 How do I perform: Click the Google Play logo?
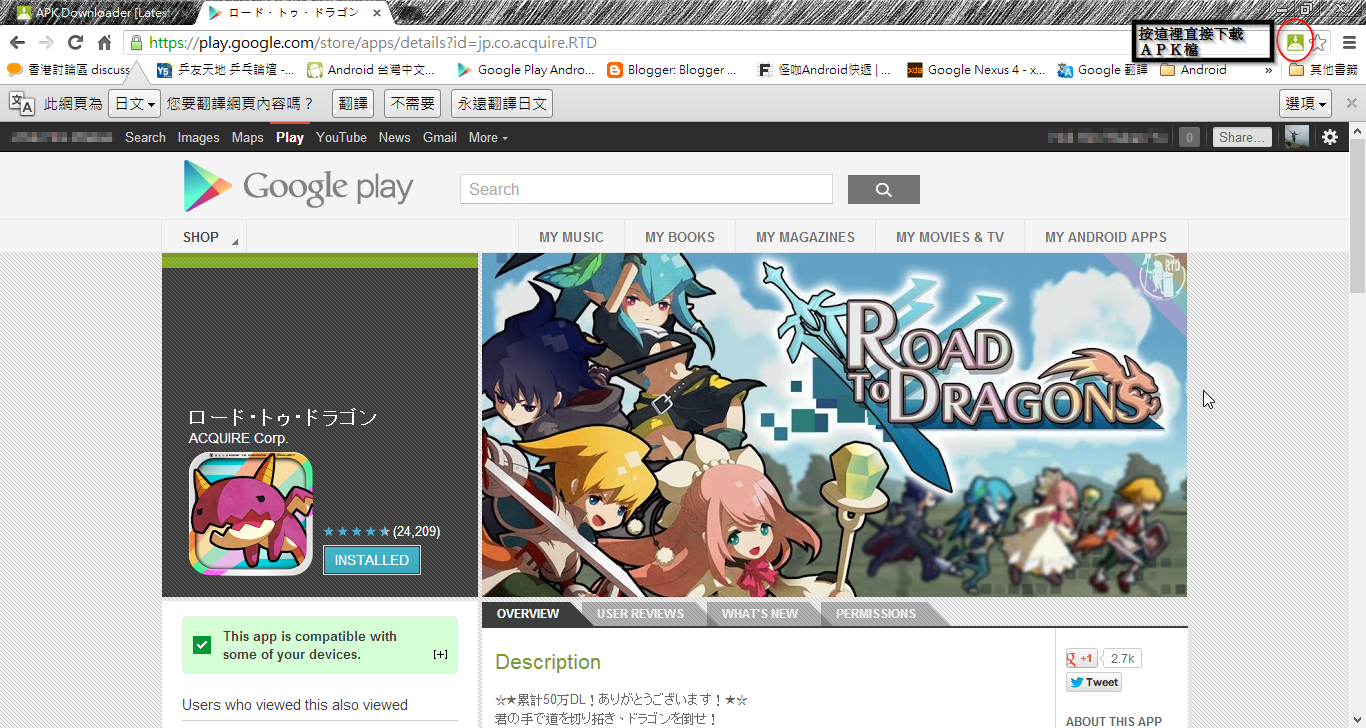click(x=298, y=187)
